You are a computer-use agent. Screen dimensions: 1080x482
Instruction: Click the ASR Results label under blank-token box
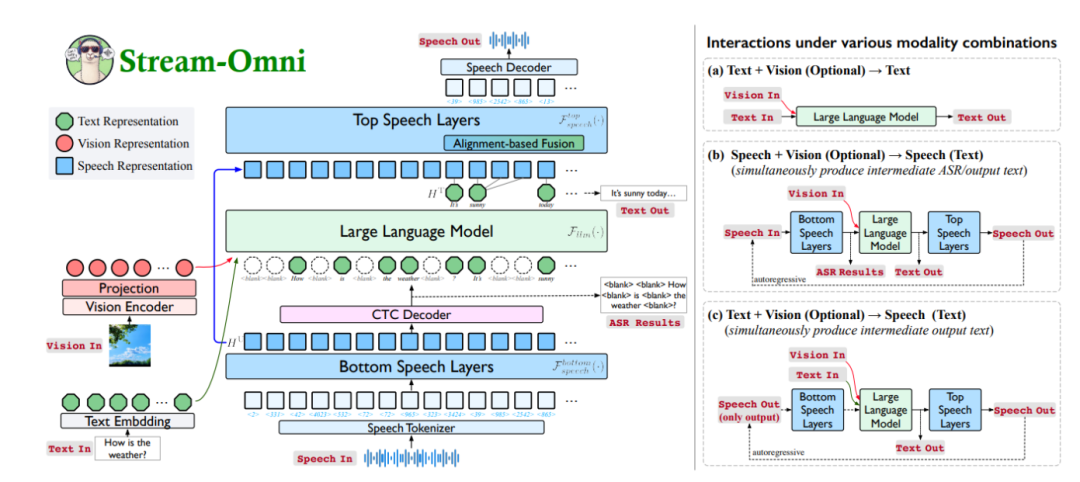(645, 322)
